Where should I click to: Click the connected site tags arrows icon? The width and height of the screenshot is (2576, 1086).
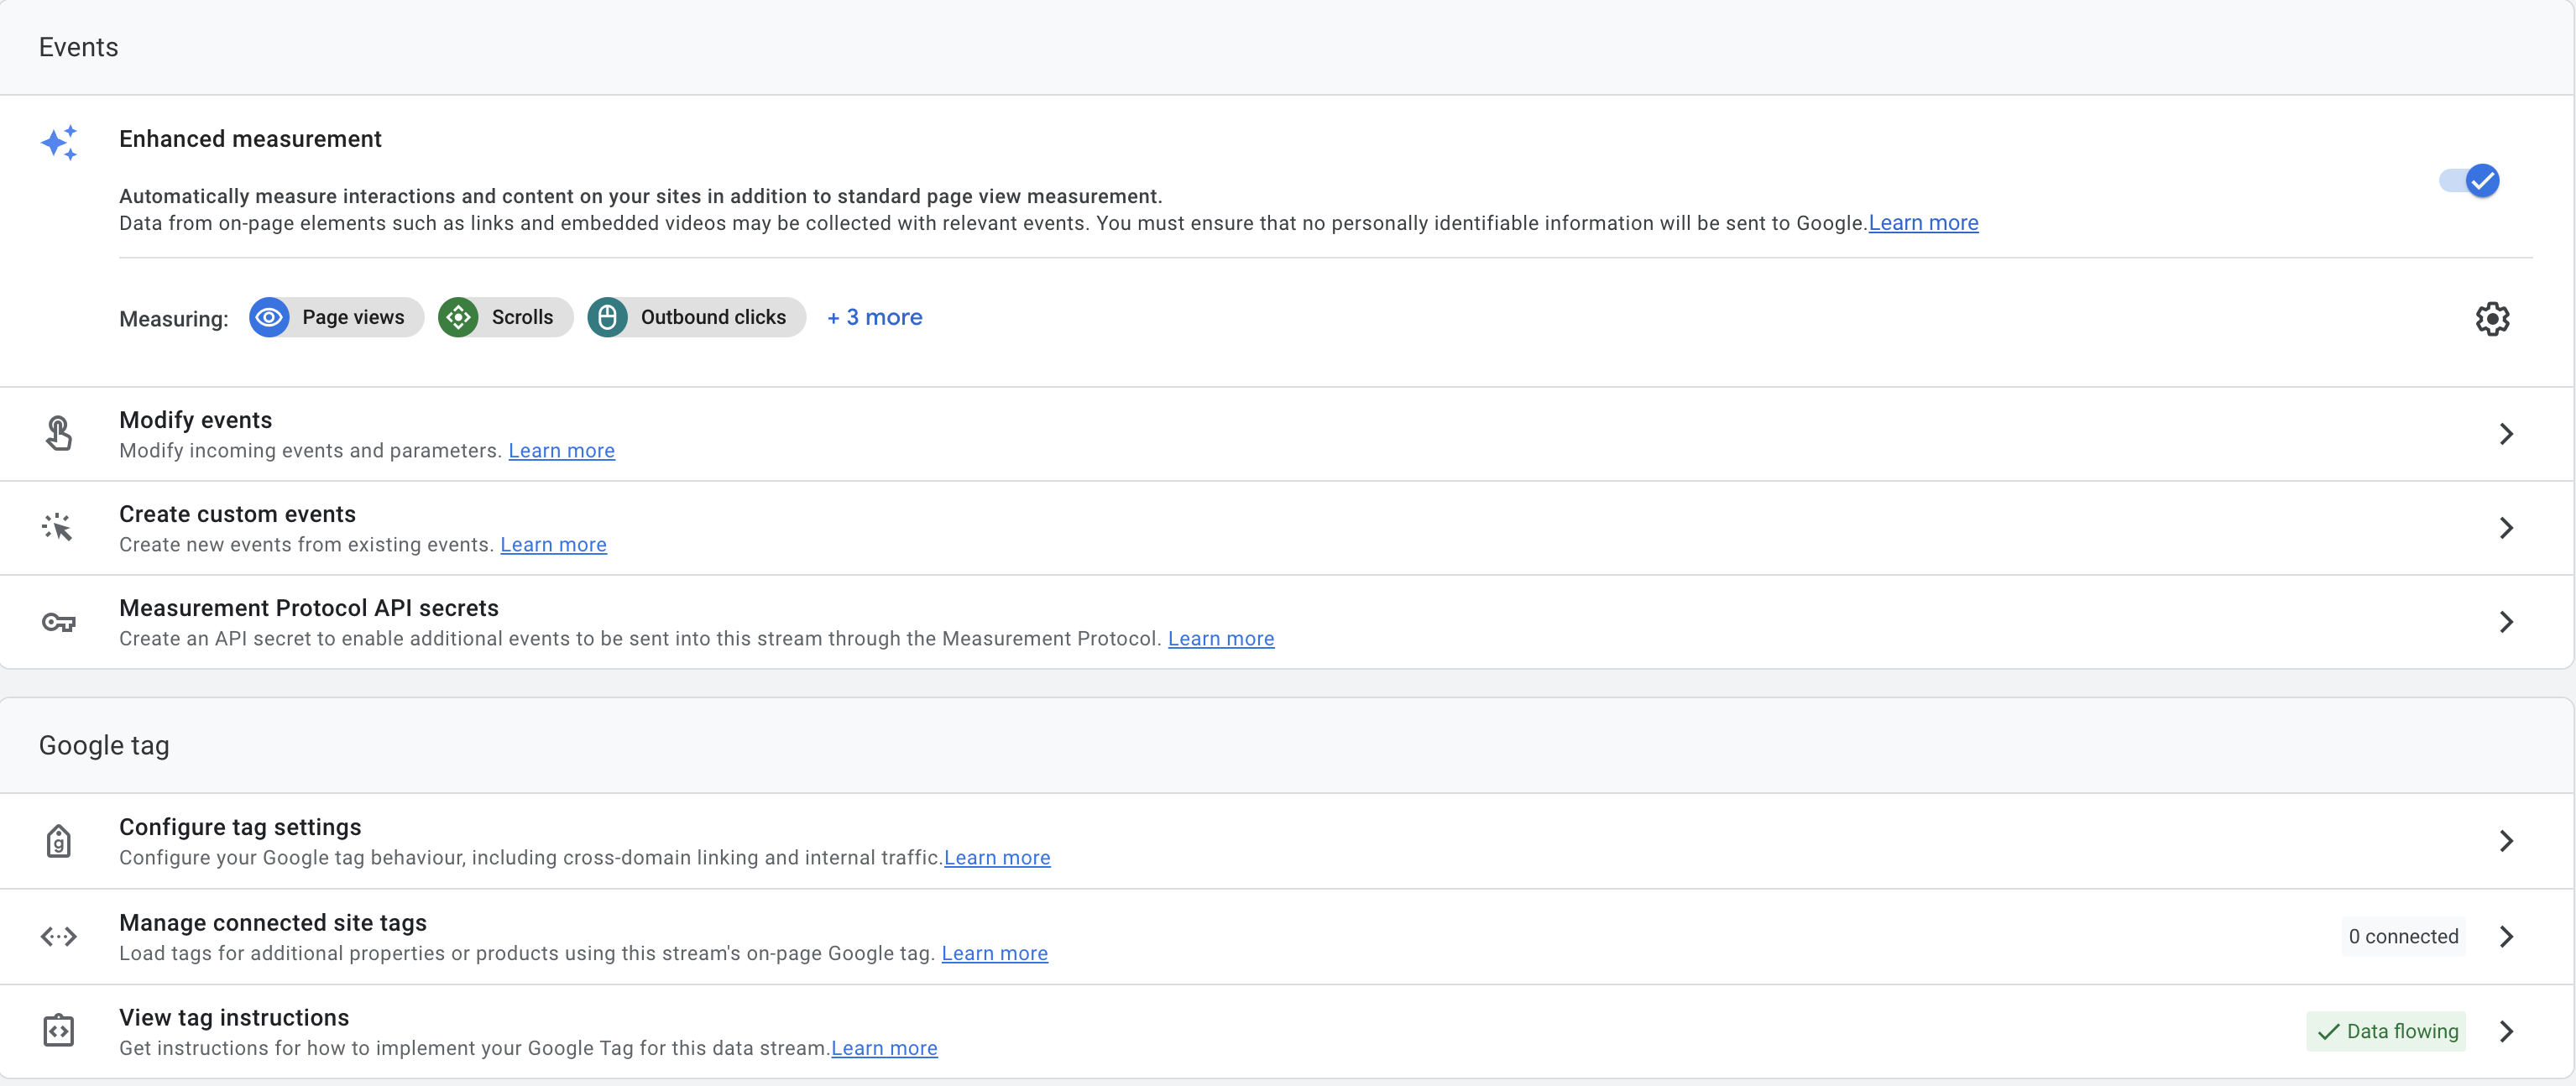[59, 937]
